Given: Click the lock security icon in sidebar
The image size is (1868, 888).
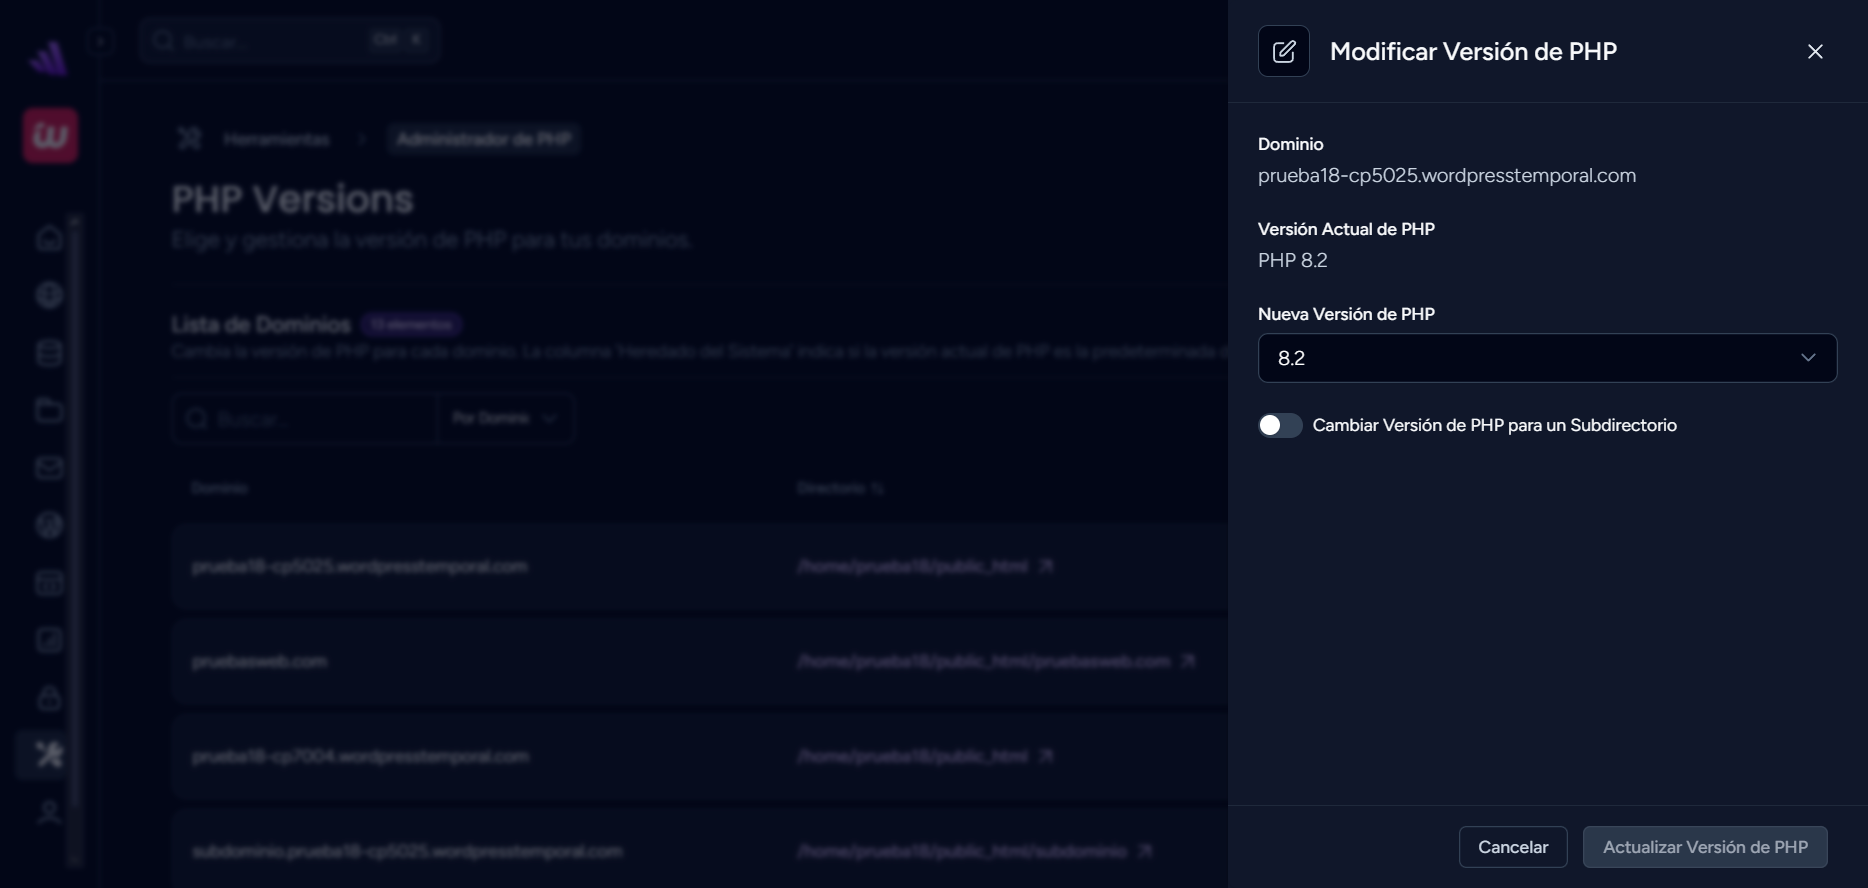Looking at the screenshot, I should 49,698.
